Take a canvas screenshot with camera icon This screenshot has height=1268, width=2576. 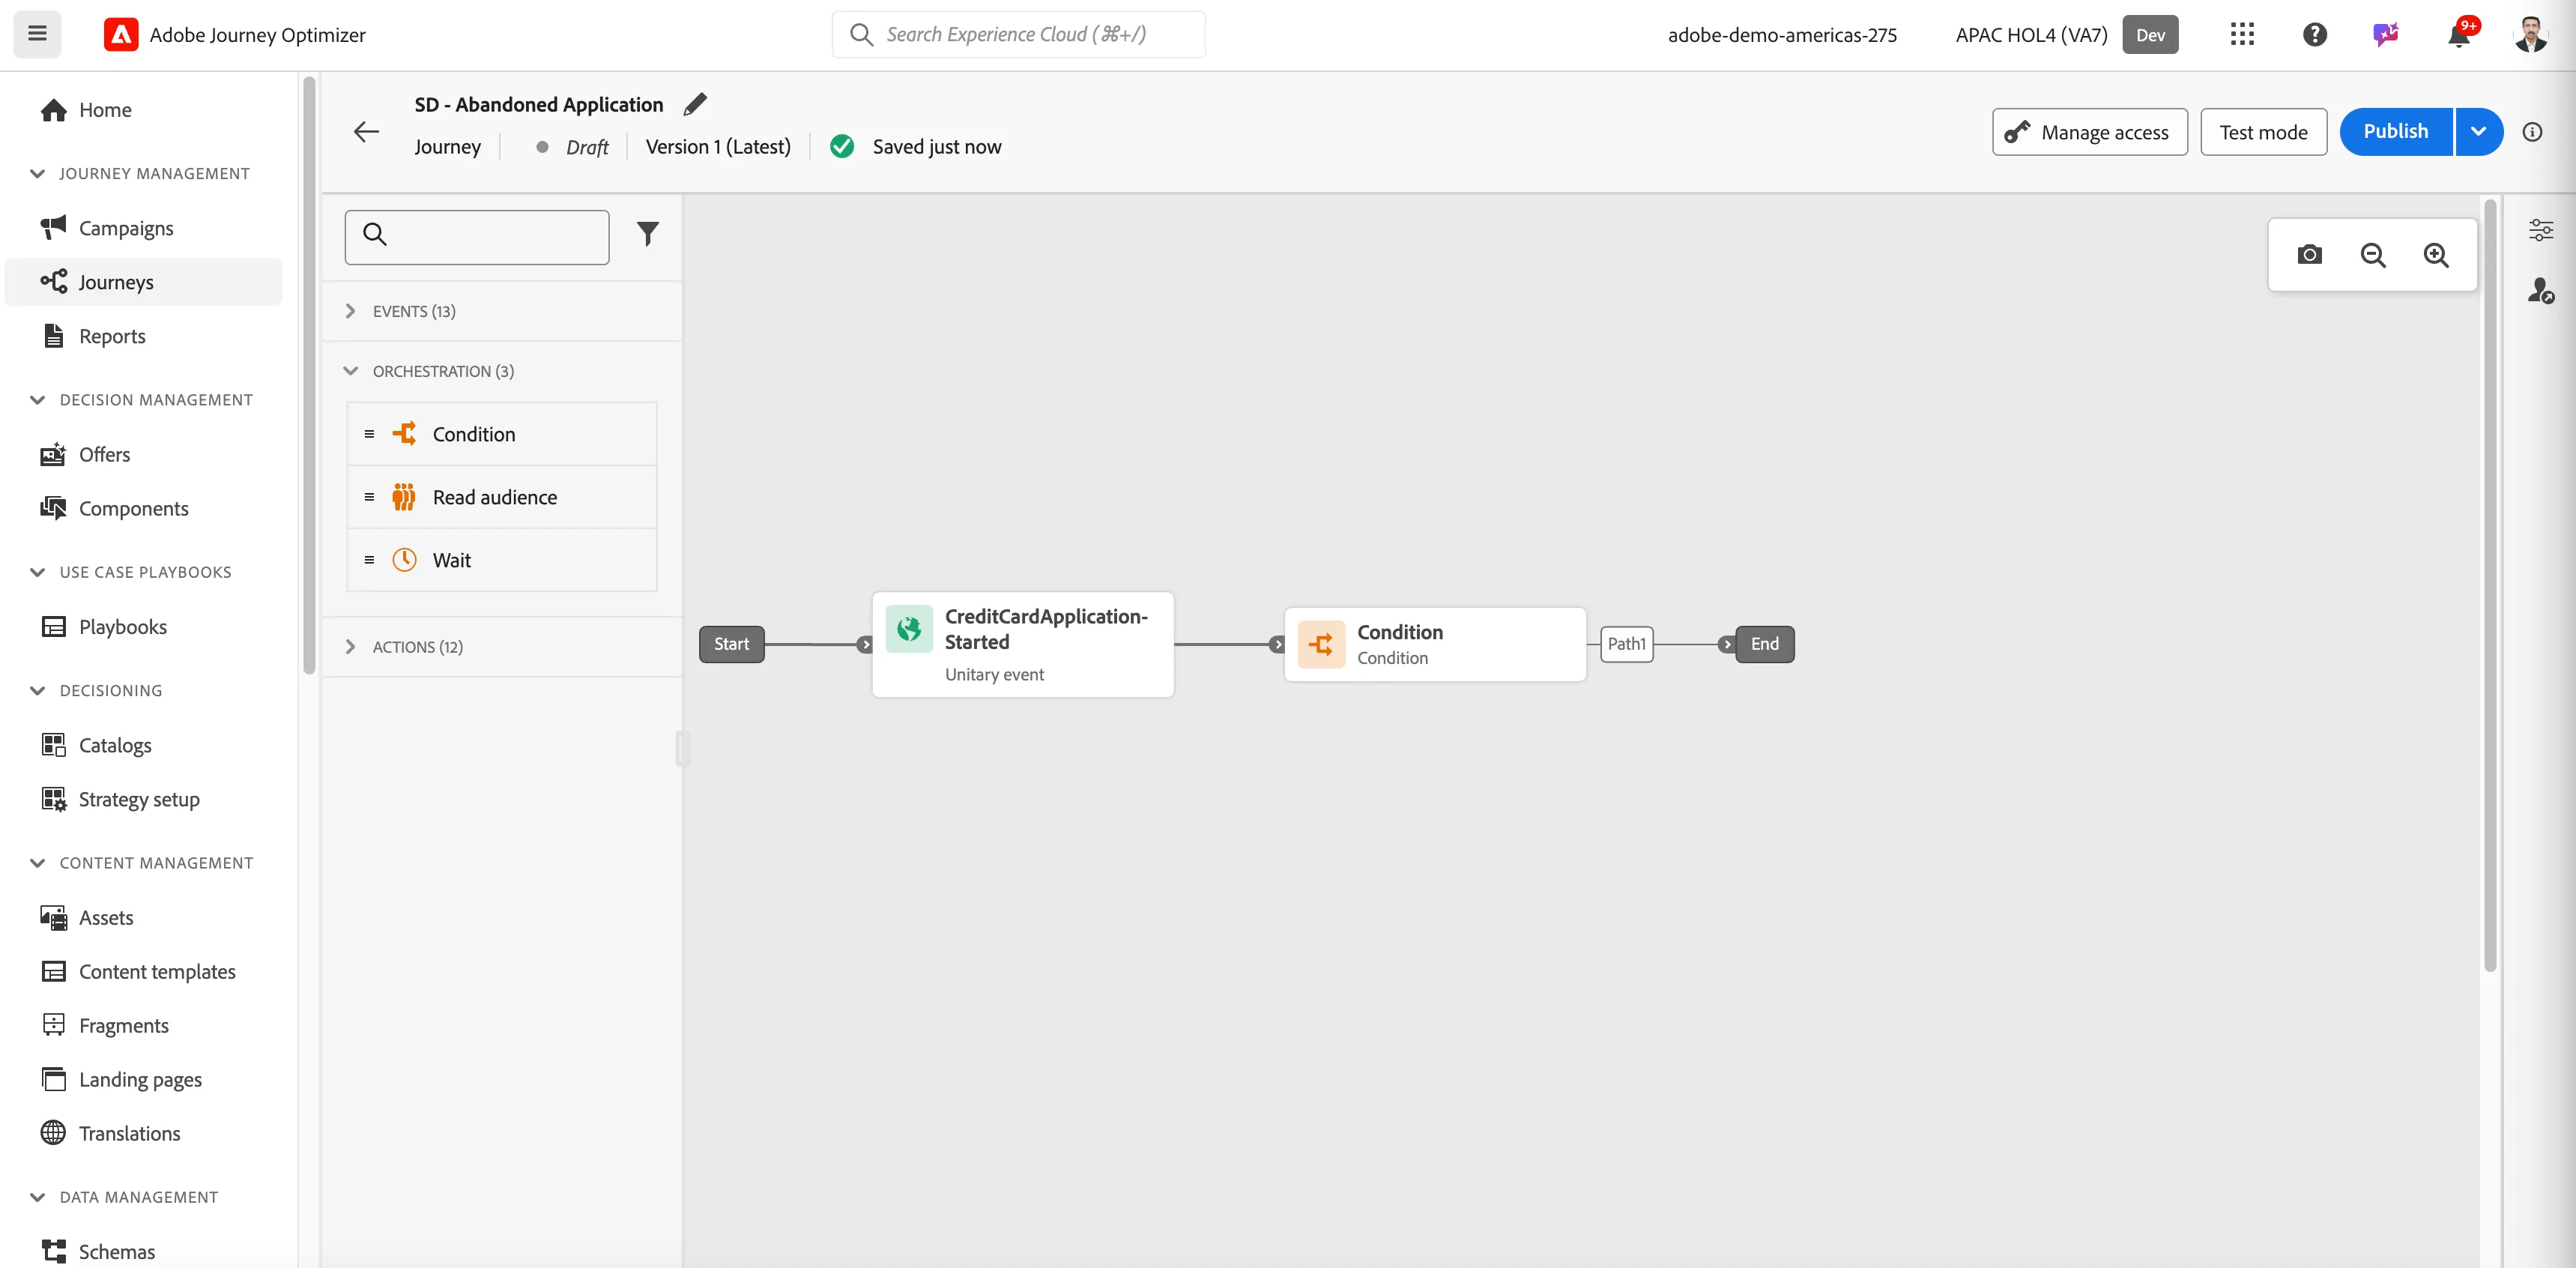[2309, 255]
